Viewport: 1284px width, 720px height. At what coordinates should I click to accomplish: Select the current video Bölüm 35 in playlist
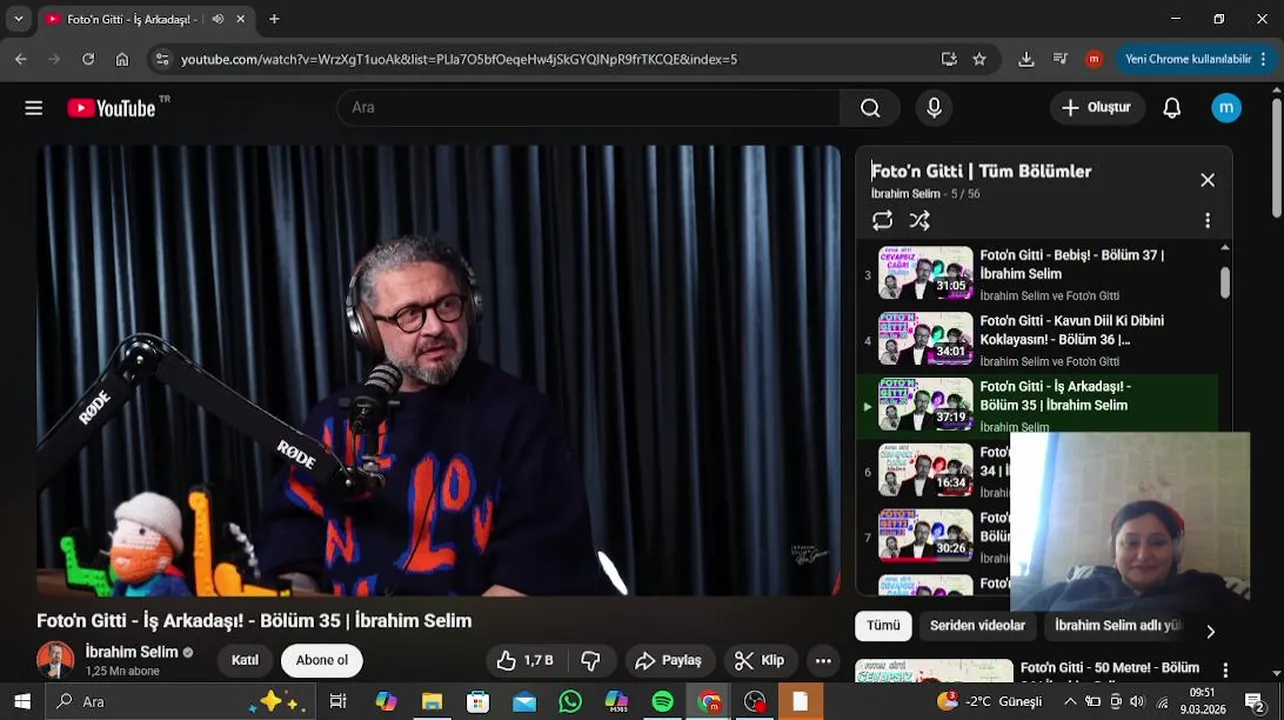tap(1039, 405)
